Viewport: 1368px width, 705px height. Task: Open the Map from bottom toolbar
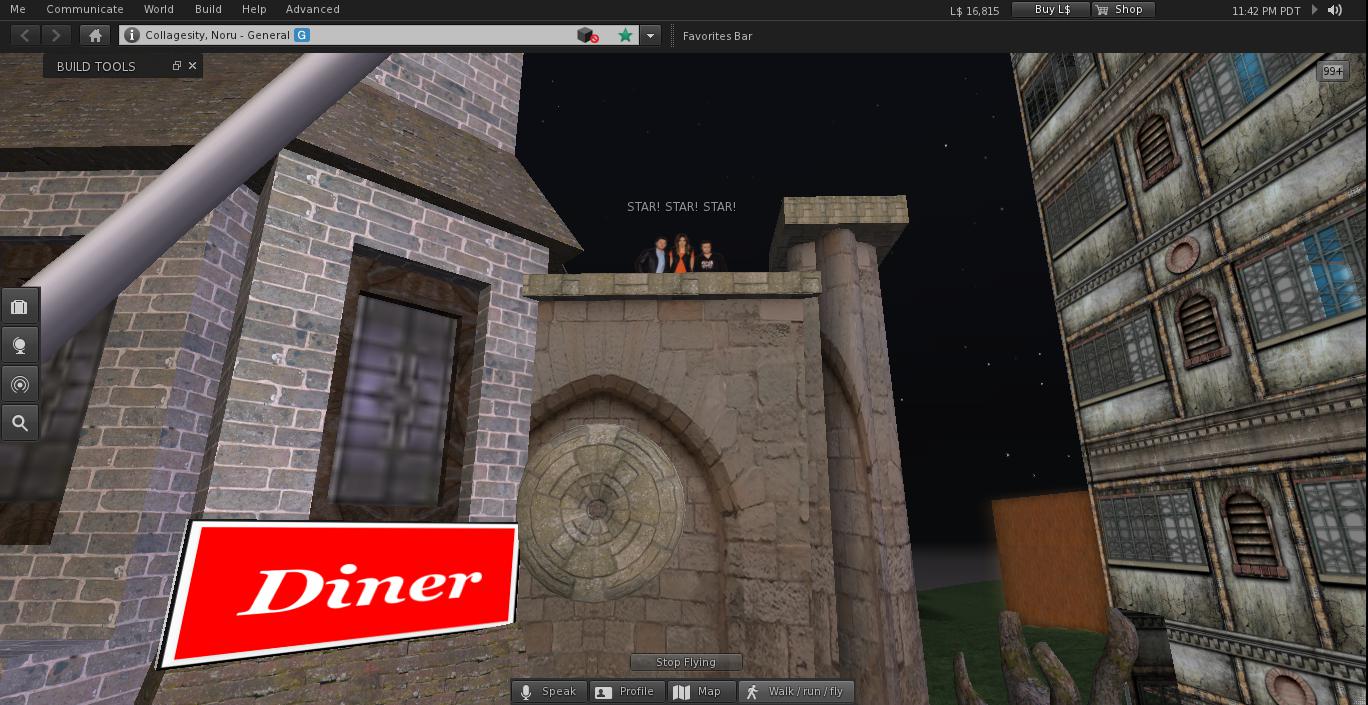(697, 691)
